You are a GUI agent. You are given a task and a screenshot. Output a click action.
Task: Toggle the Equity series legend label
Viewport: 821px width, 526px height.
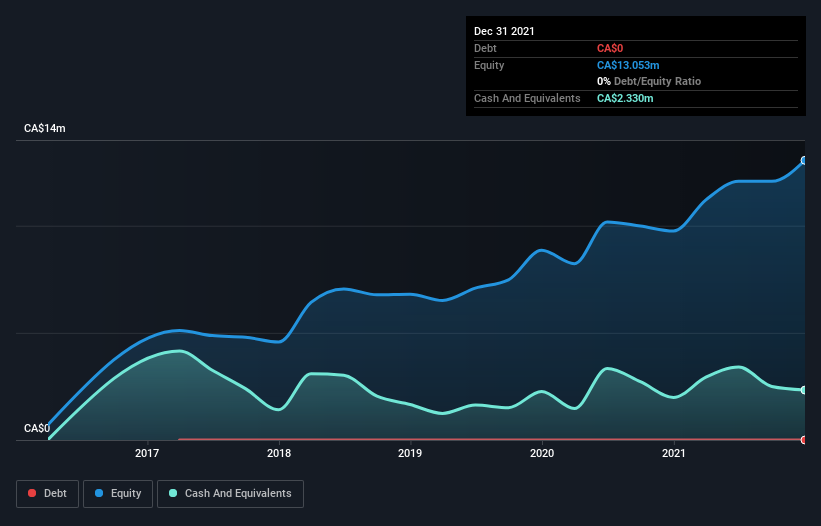point(125,493)
